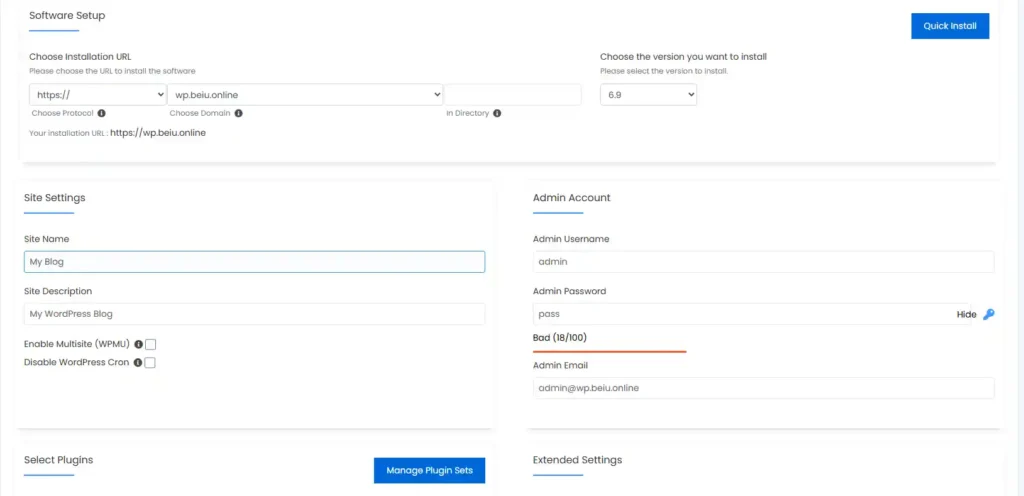
Task: Focus the Site Name field
Action: (254, 262)
